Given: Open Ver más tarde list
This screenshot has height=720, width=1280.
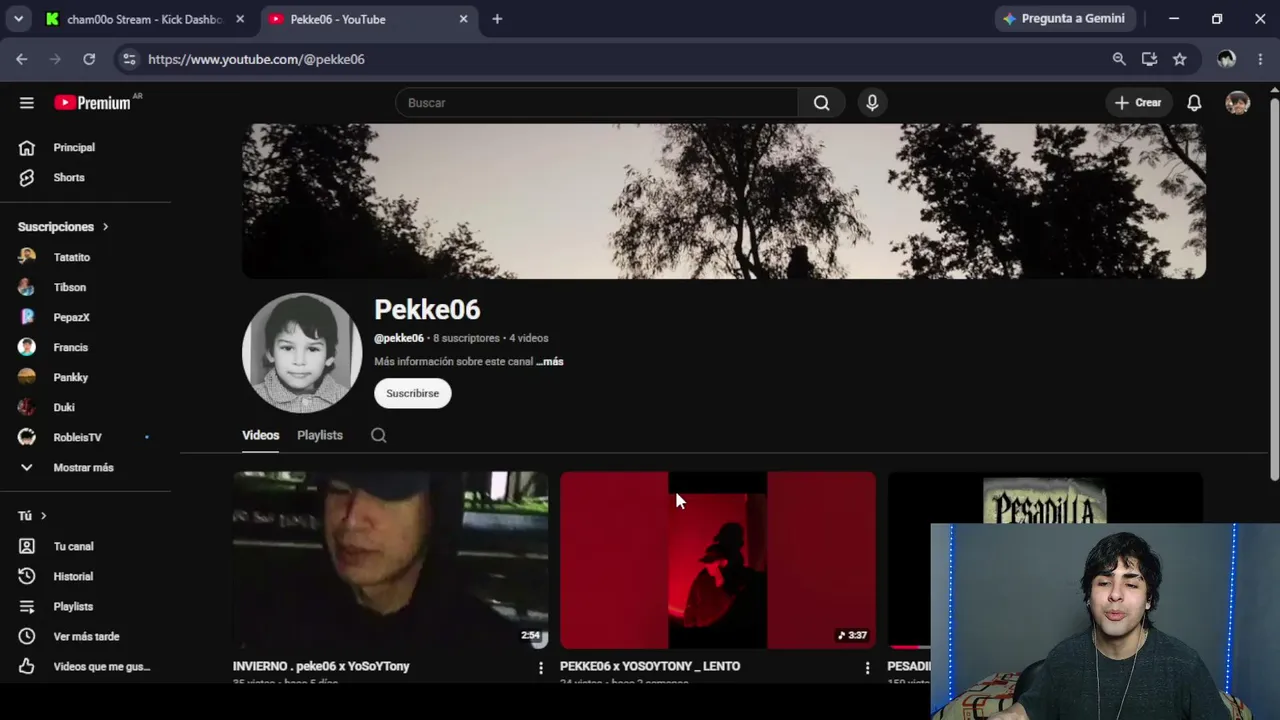Looking at the screenshot, I should tap(88, 636).
